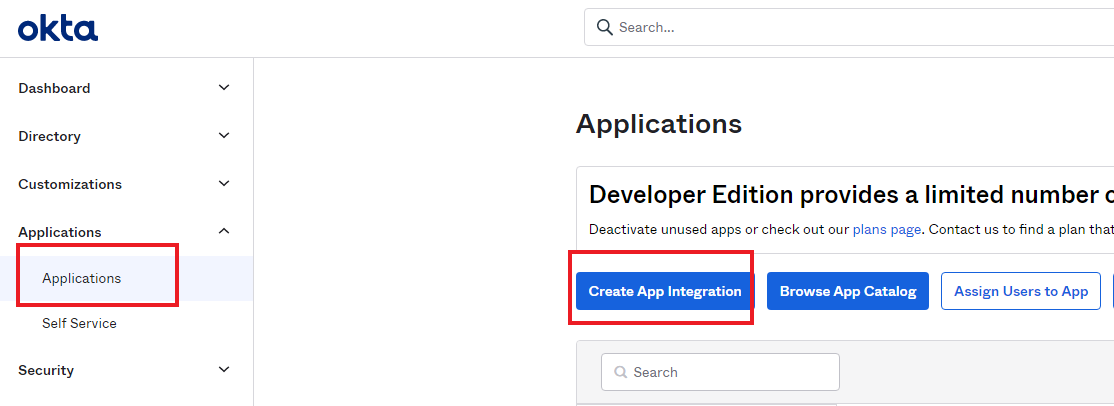Expand the Dashboard menu chevron
The height and width of the screenshot is (406, 1114).
coord(224,87)
